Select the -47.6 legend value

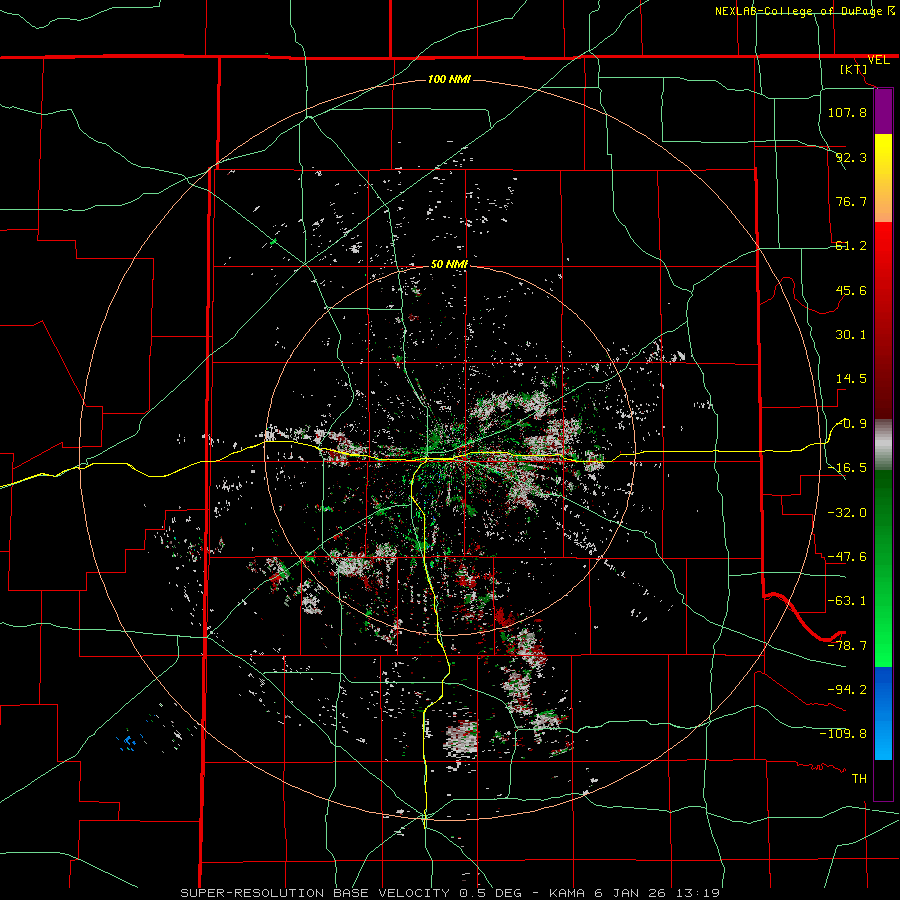(x=847, y=557)
